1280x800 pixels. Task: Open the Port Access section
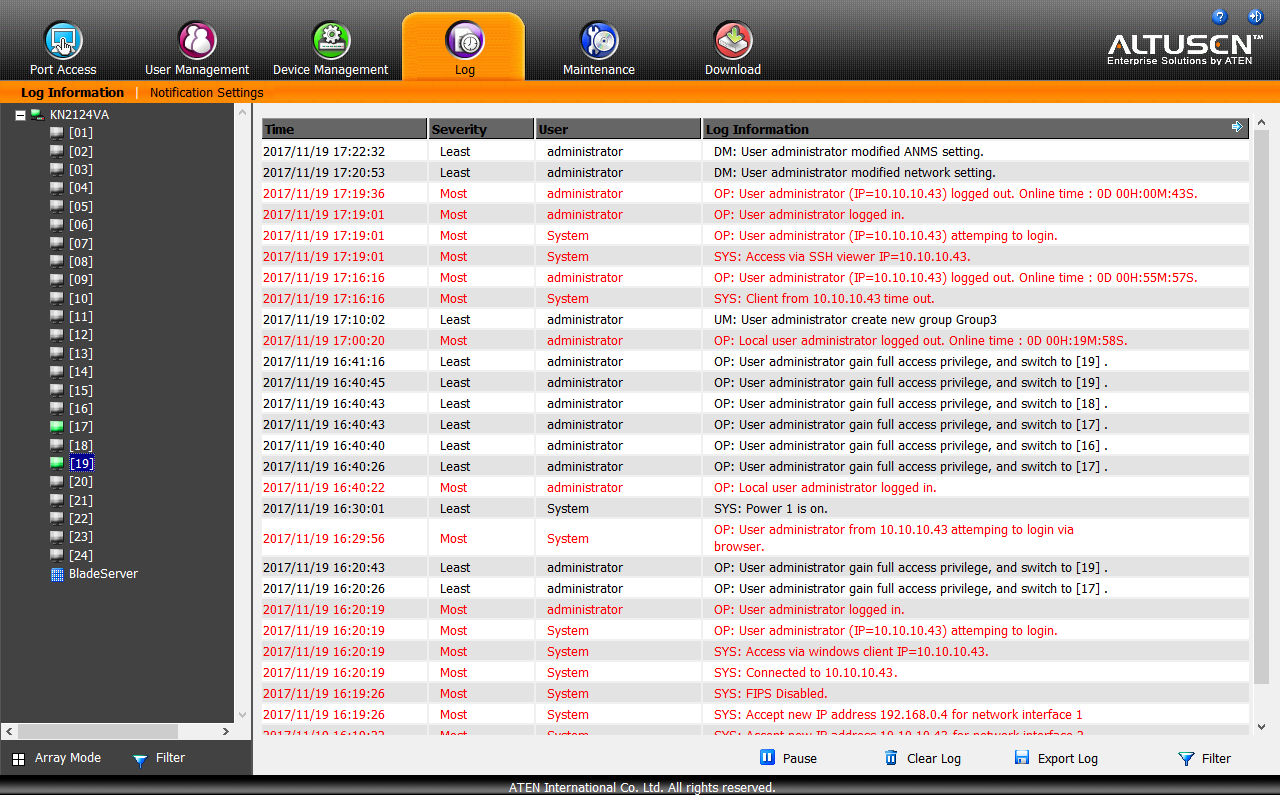63,49
